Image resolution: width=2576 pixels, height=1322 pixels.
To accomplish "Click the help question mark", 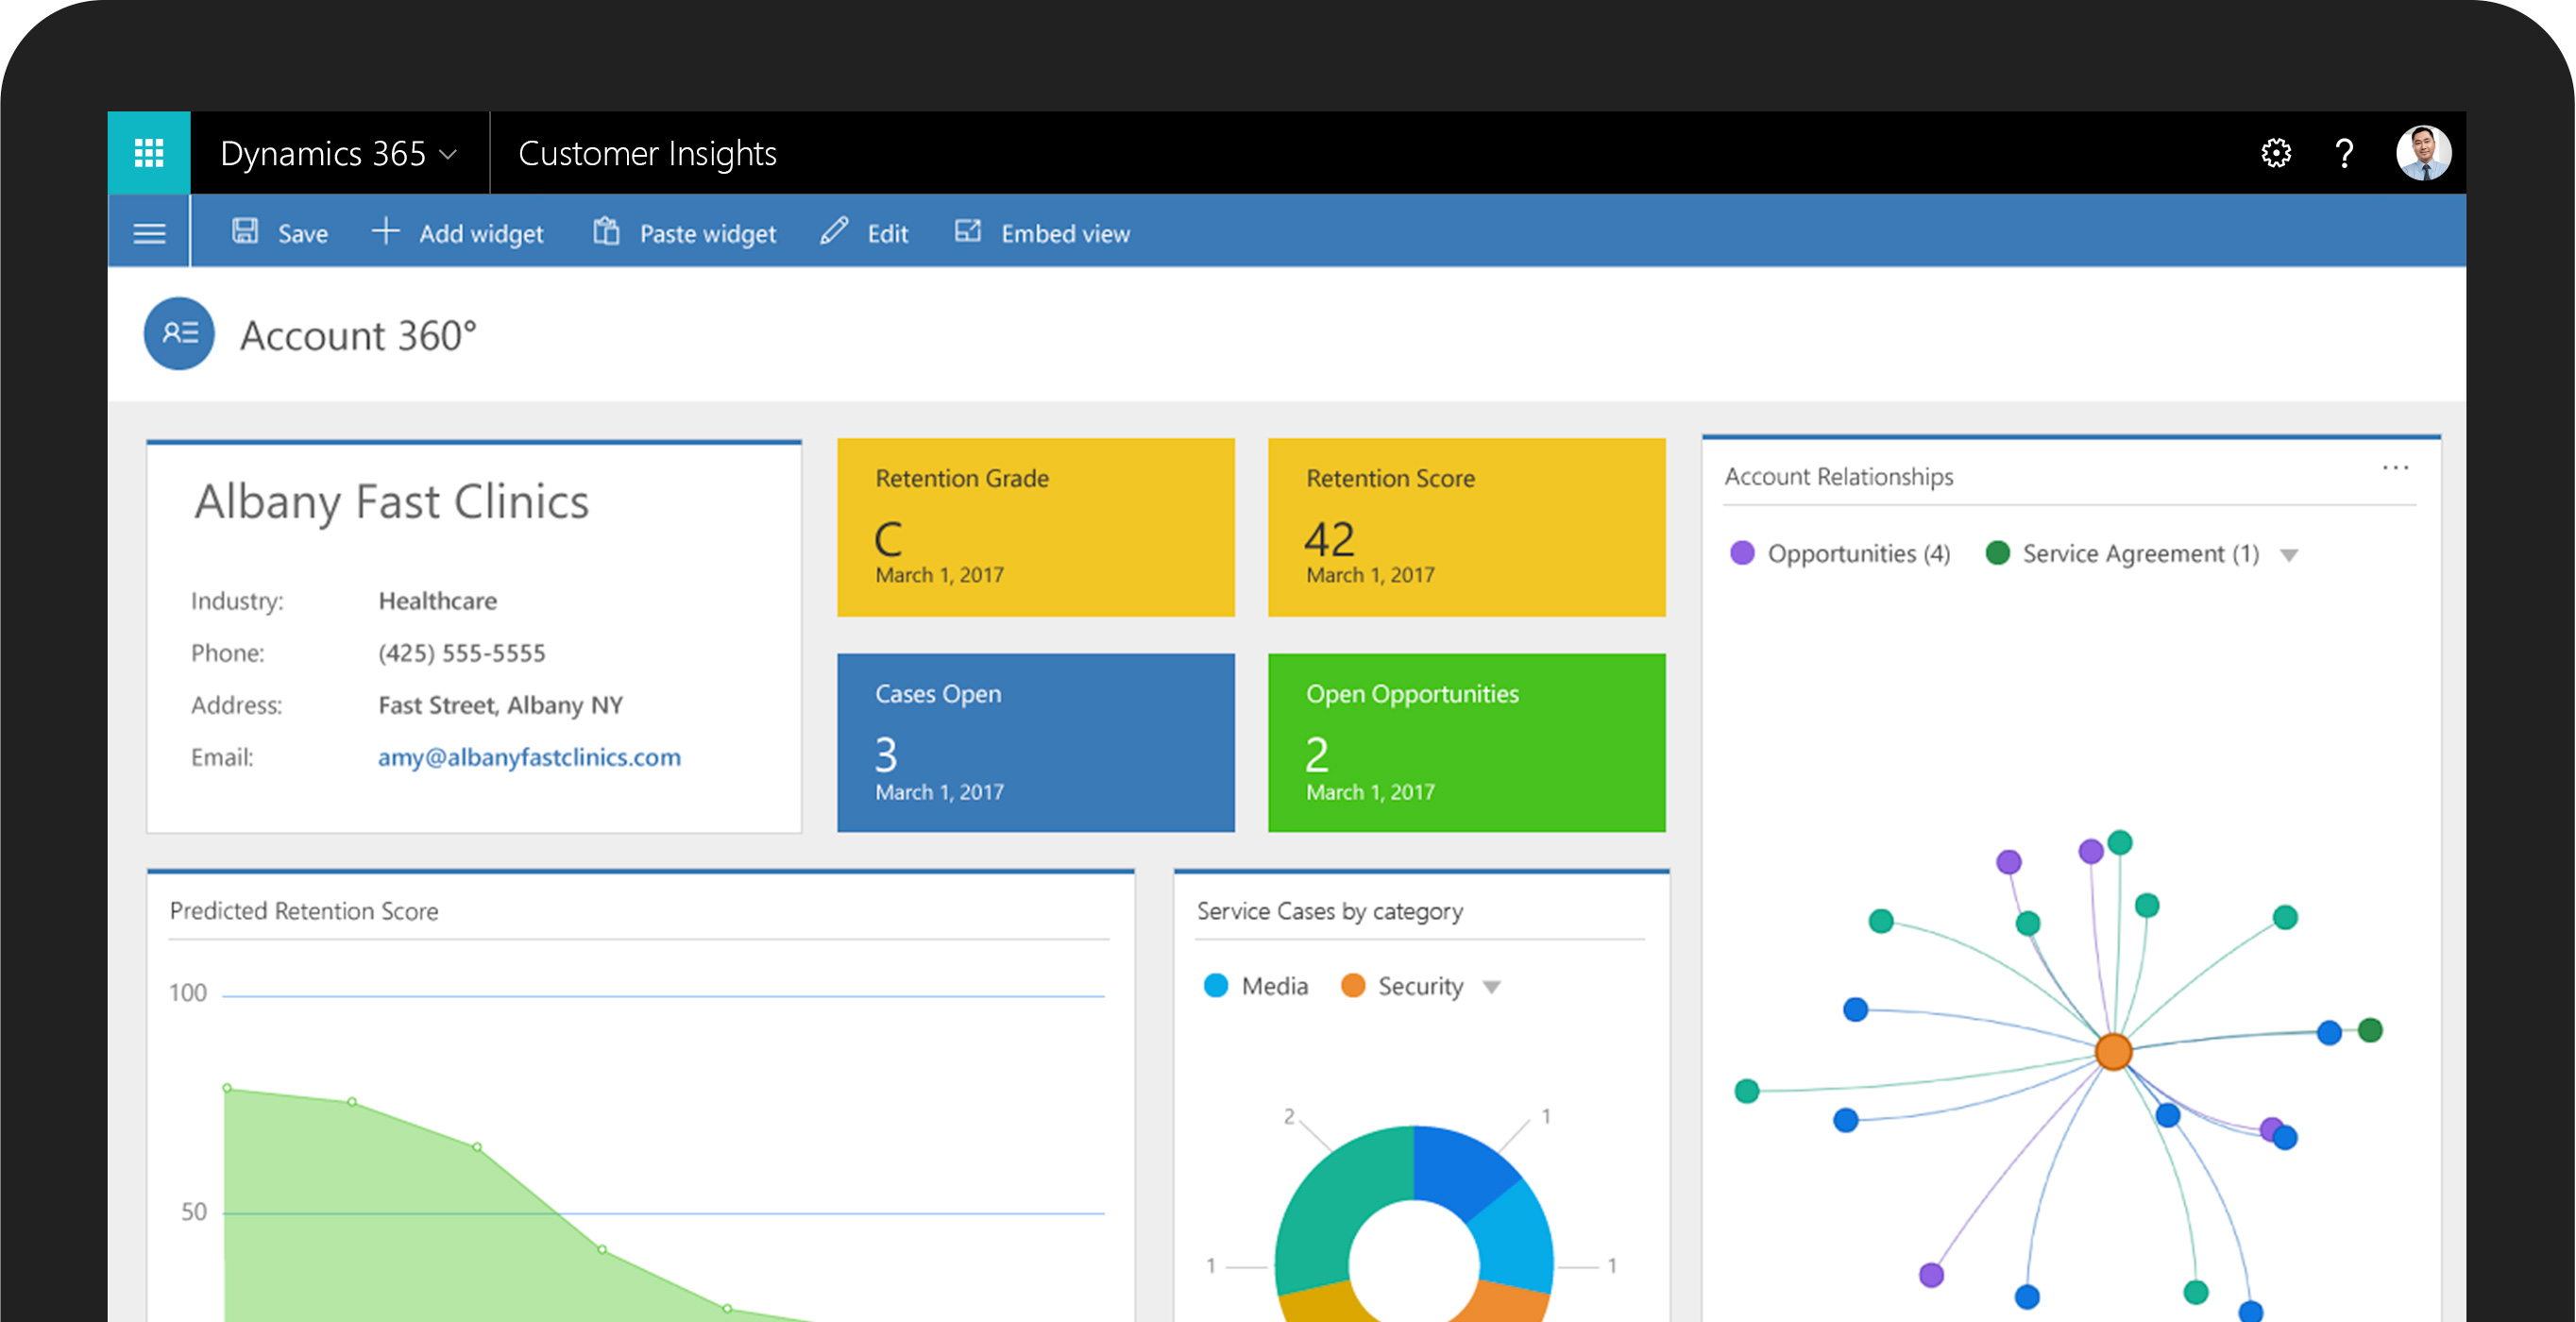I will point(2344,153).
